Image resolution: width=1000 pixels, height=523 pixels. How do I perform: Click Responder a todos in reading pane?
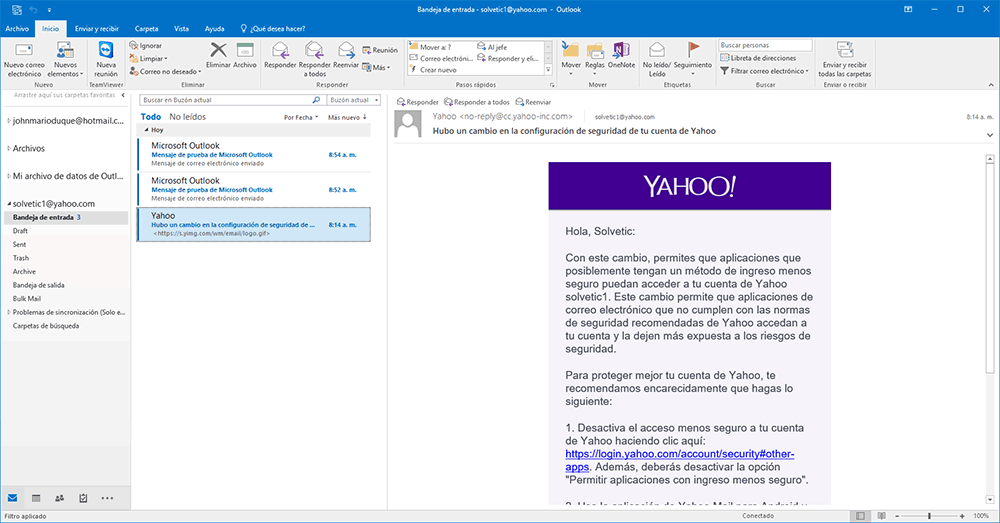[x=477, y=102]
